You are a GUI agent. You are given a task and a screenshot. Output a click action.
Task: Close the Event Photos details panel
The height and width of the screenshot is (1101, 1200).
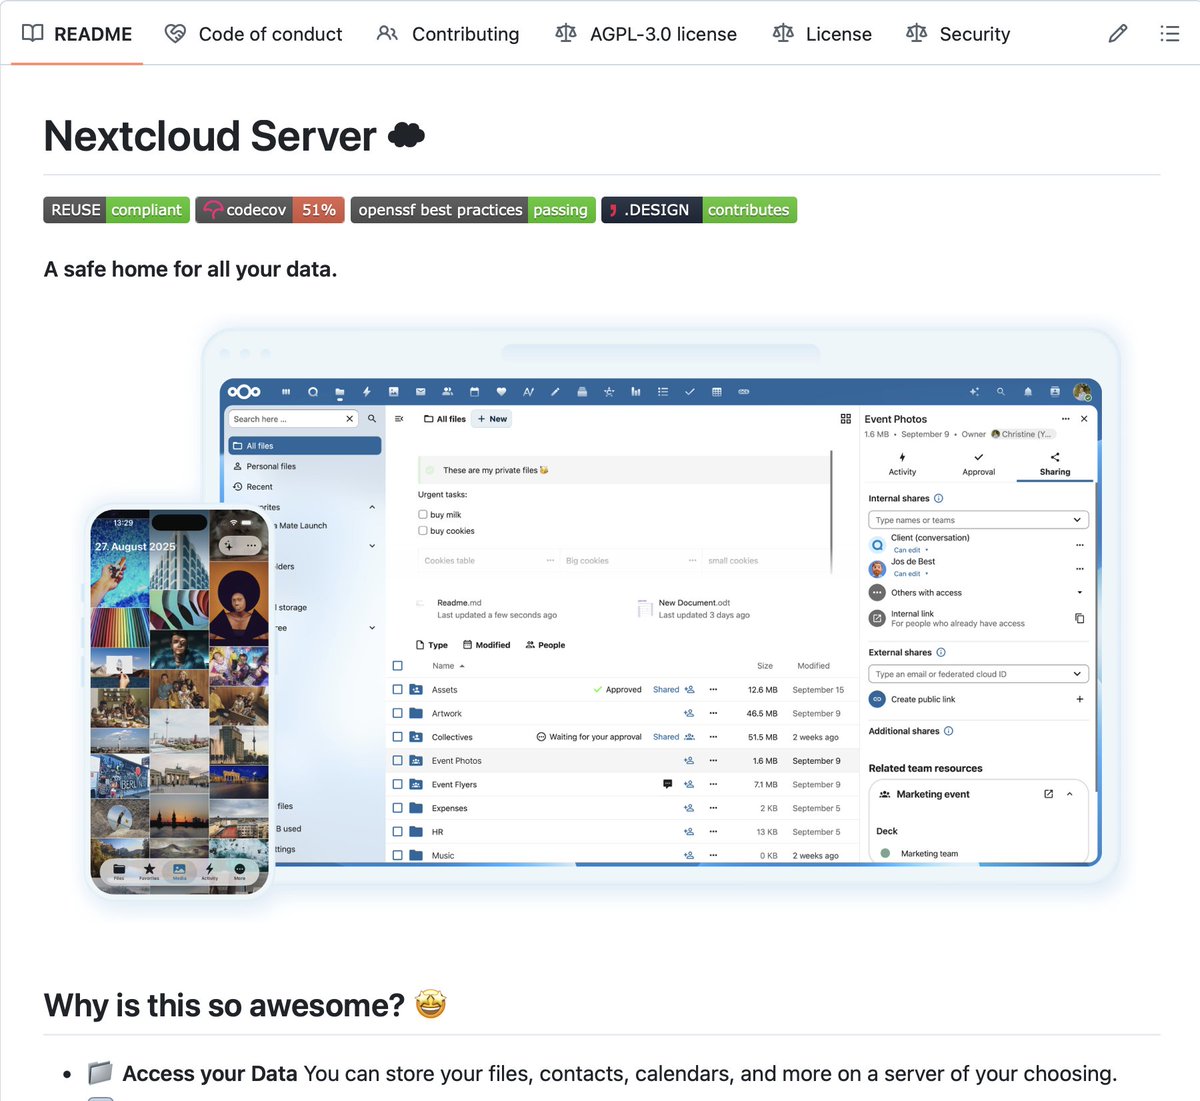[1084, 419]
